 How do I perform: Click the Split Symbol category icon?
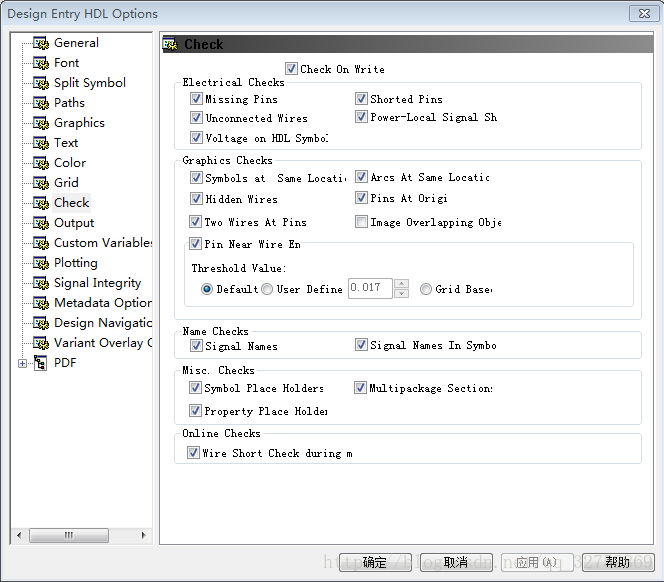pyautogui.click(x=41, y=83)
